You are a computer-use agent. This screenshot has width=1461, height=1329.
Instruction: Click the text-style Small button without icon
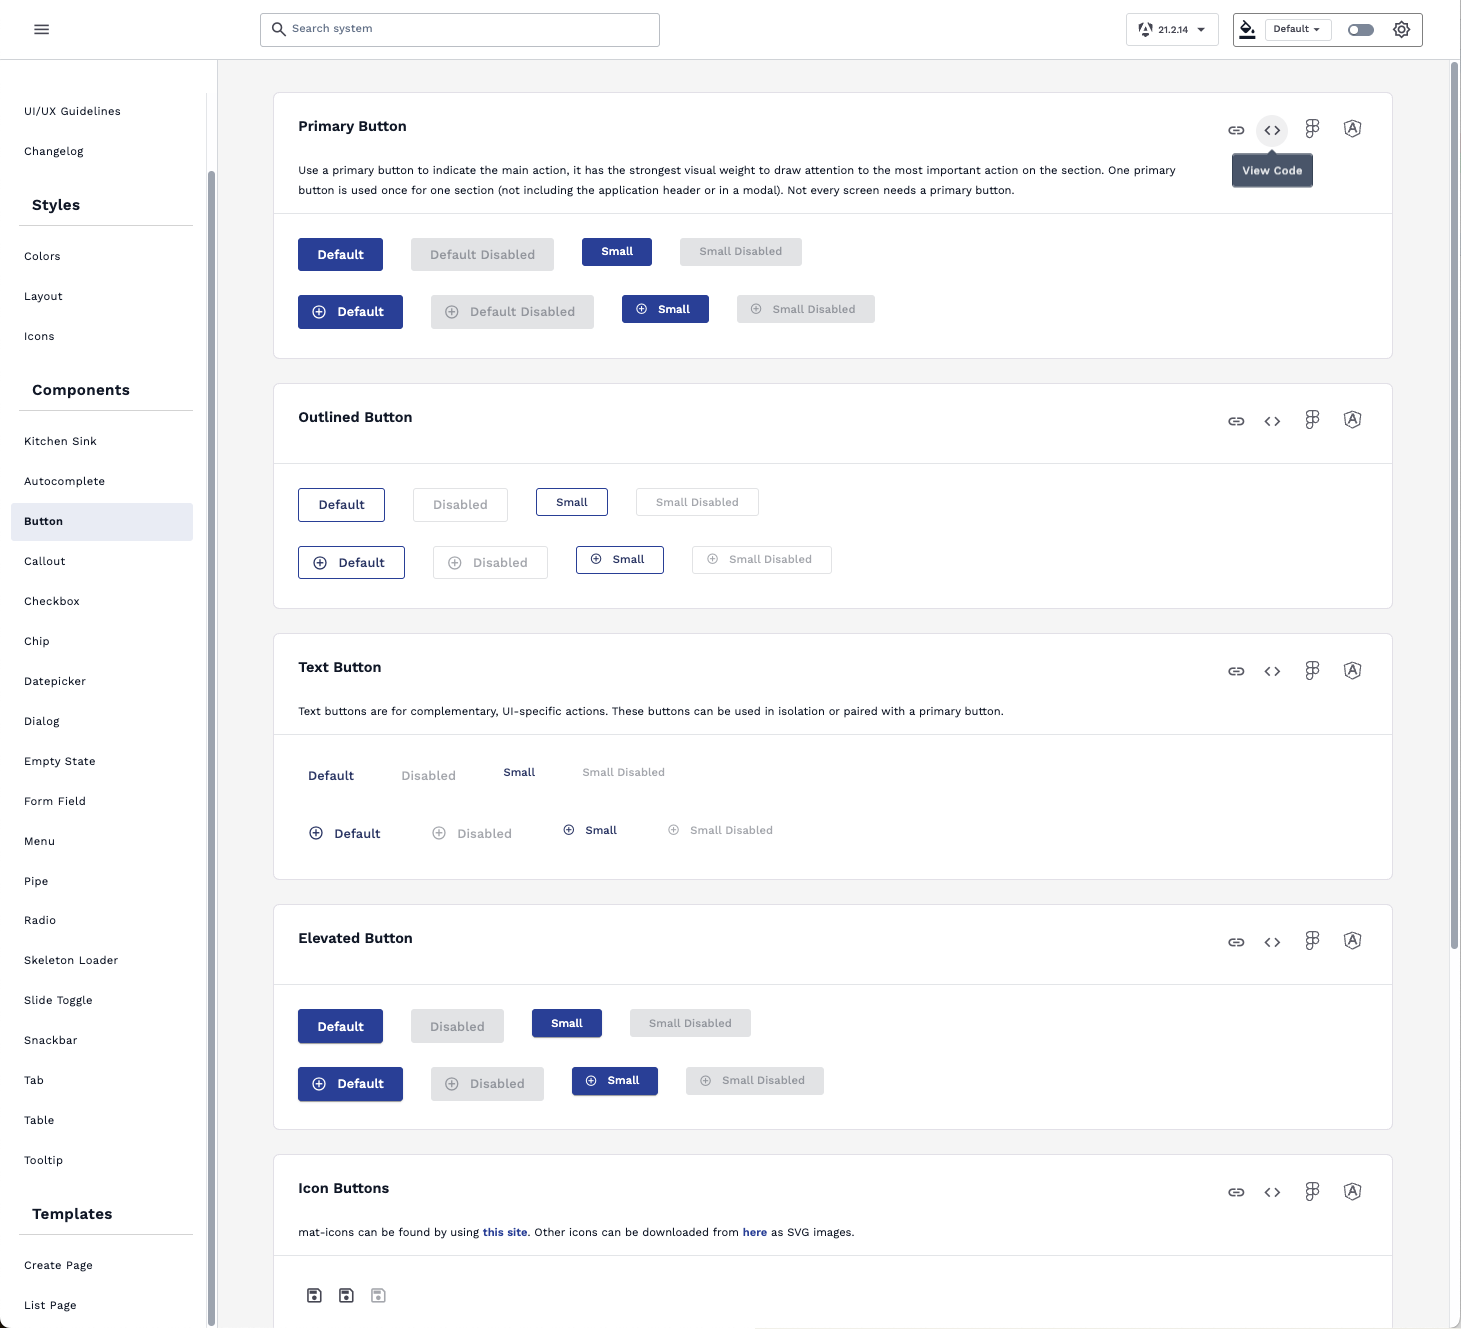(x=519, y=772)
